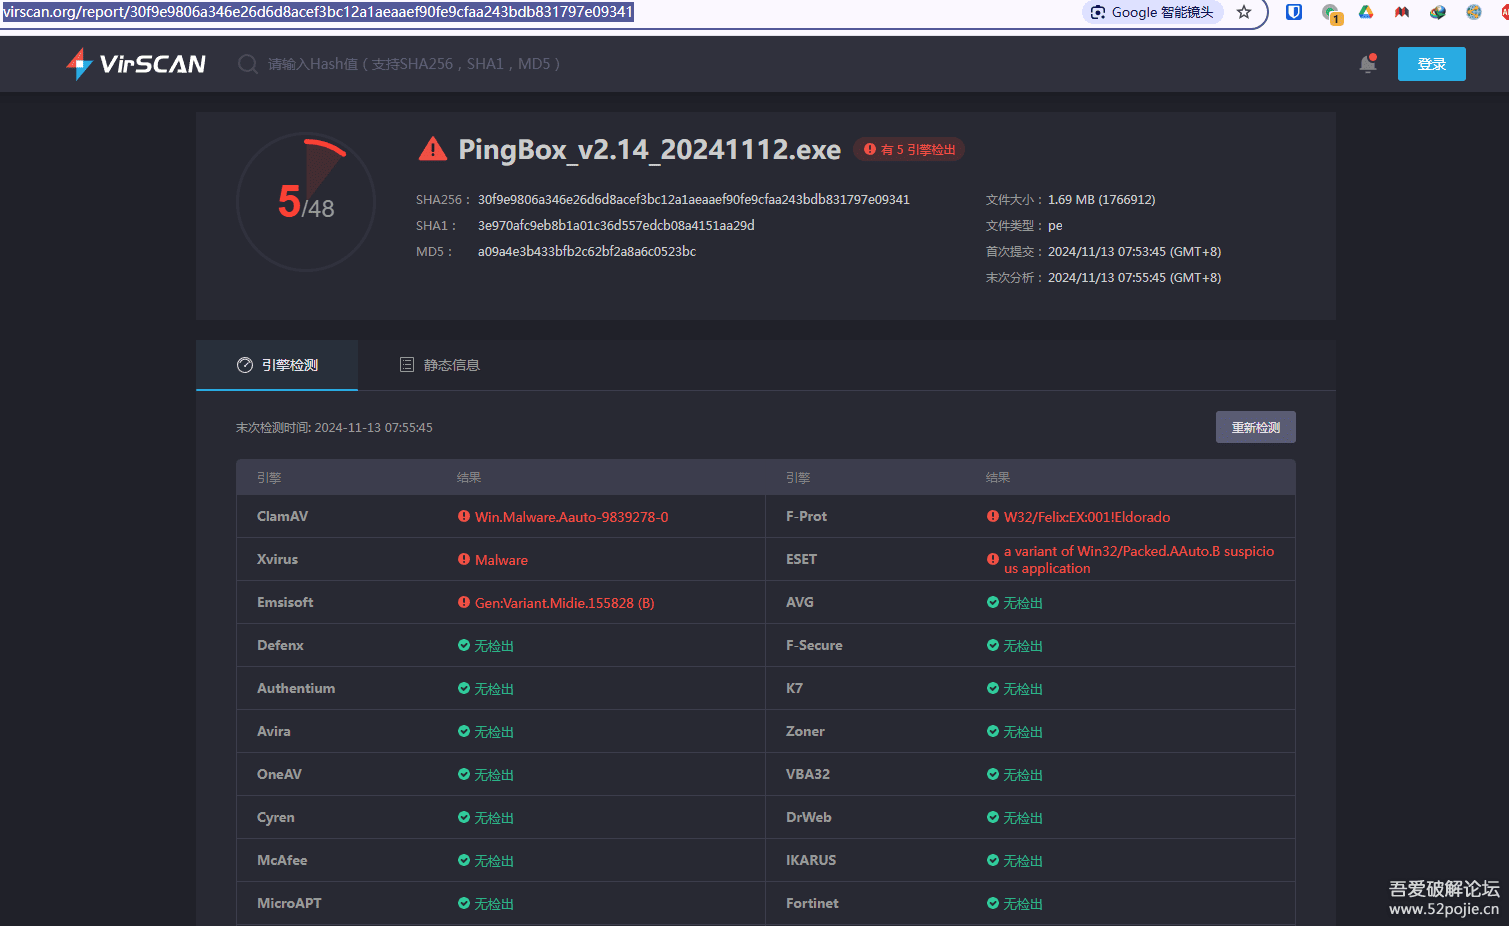Click the Xvirus result text Malware

pyautogui.click(x=501, y=560)
